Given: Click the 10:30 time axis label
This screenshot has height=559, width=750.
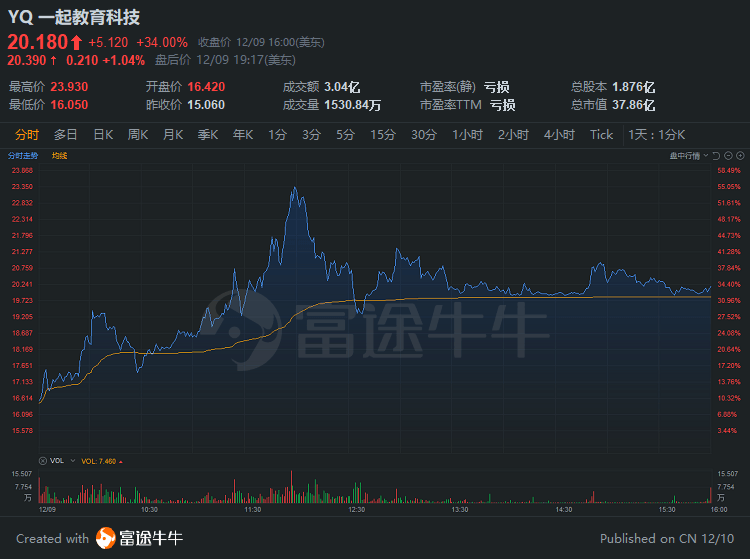Looking at the screenshot, I should pos(149,510).
